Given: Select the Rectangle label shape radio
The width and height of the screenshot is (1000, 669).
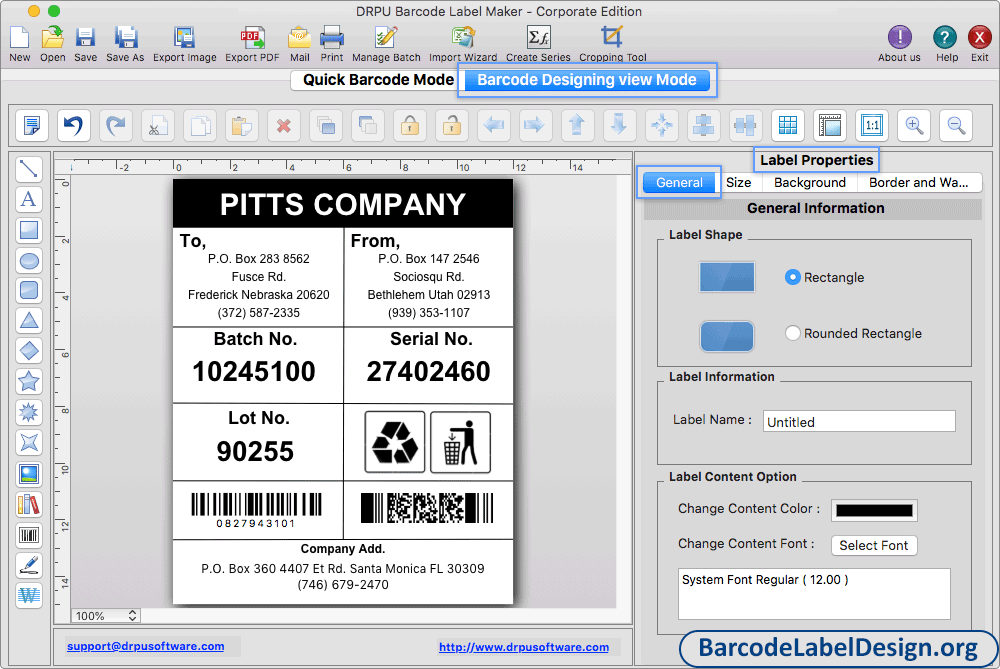Looking at the screenshot, I should (792, 277).
